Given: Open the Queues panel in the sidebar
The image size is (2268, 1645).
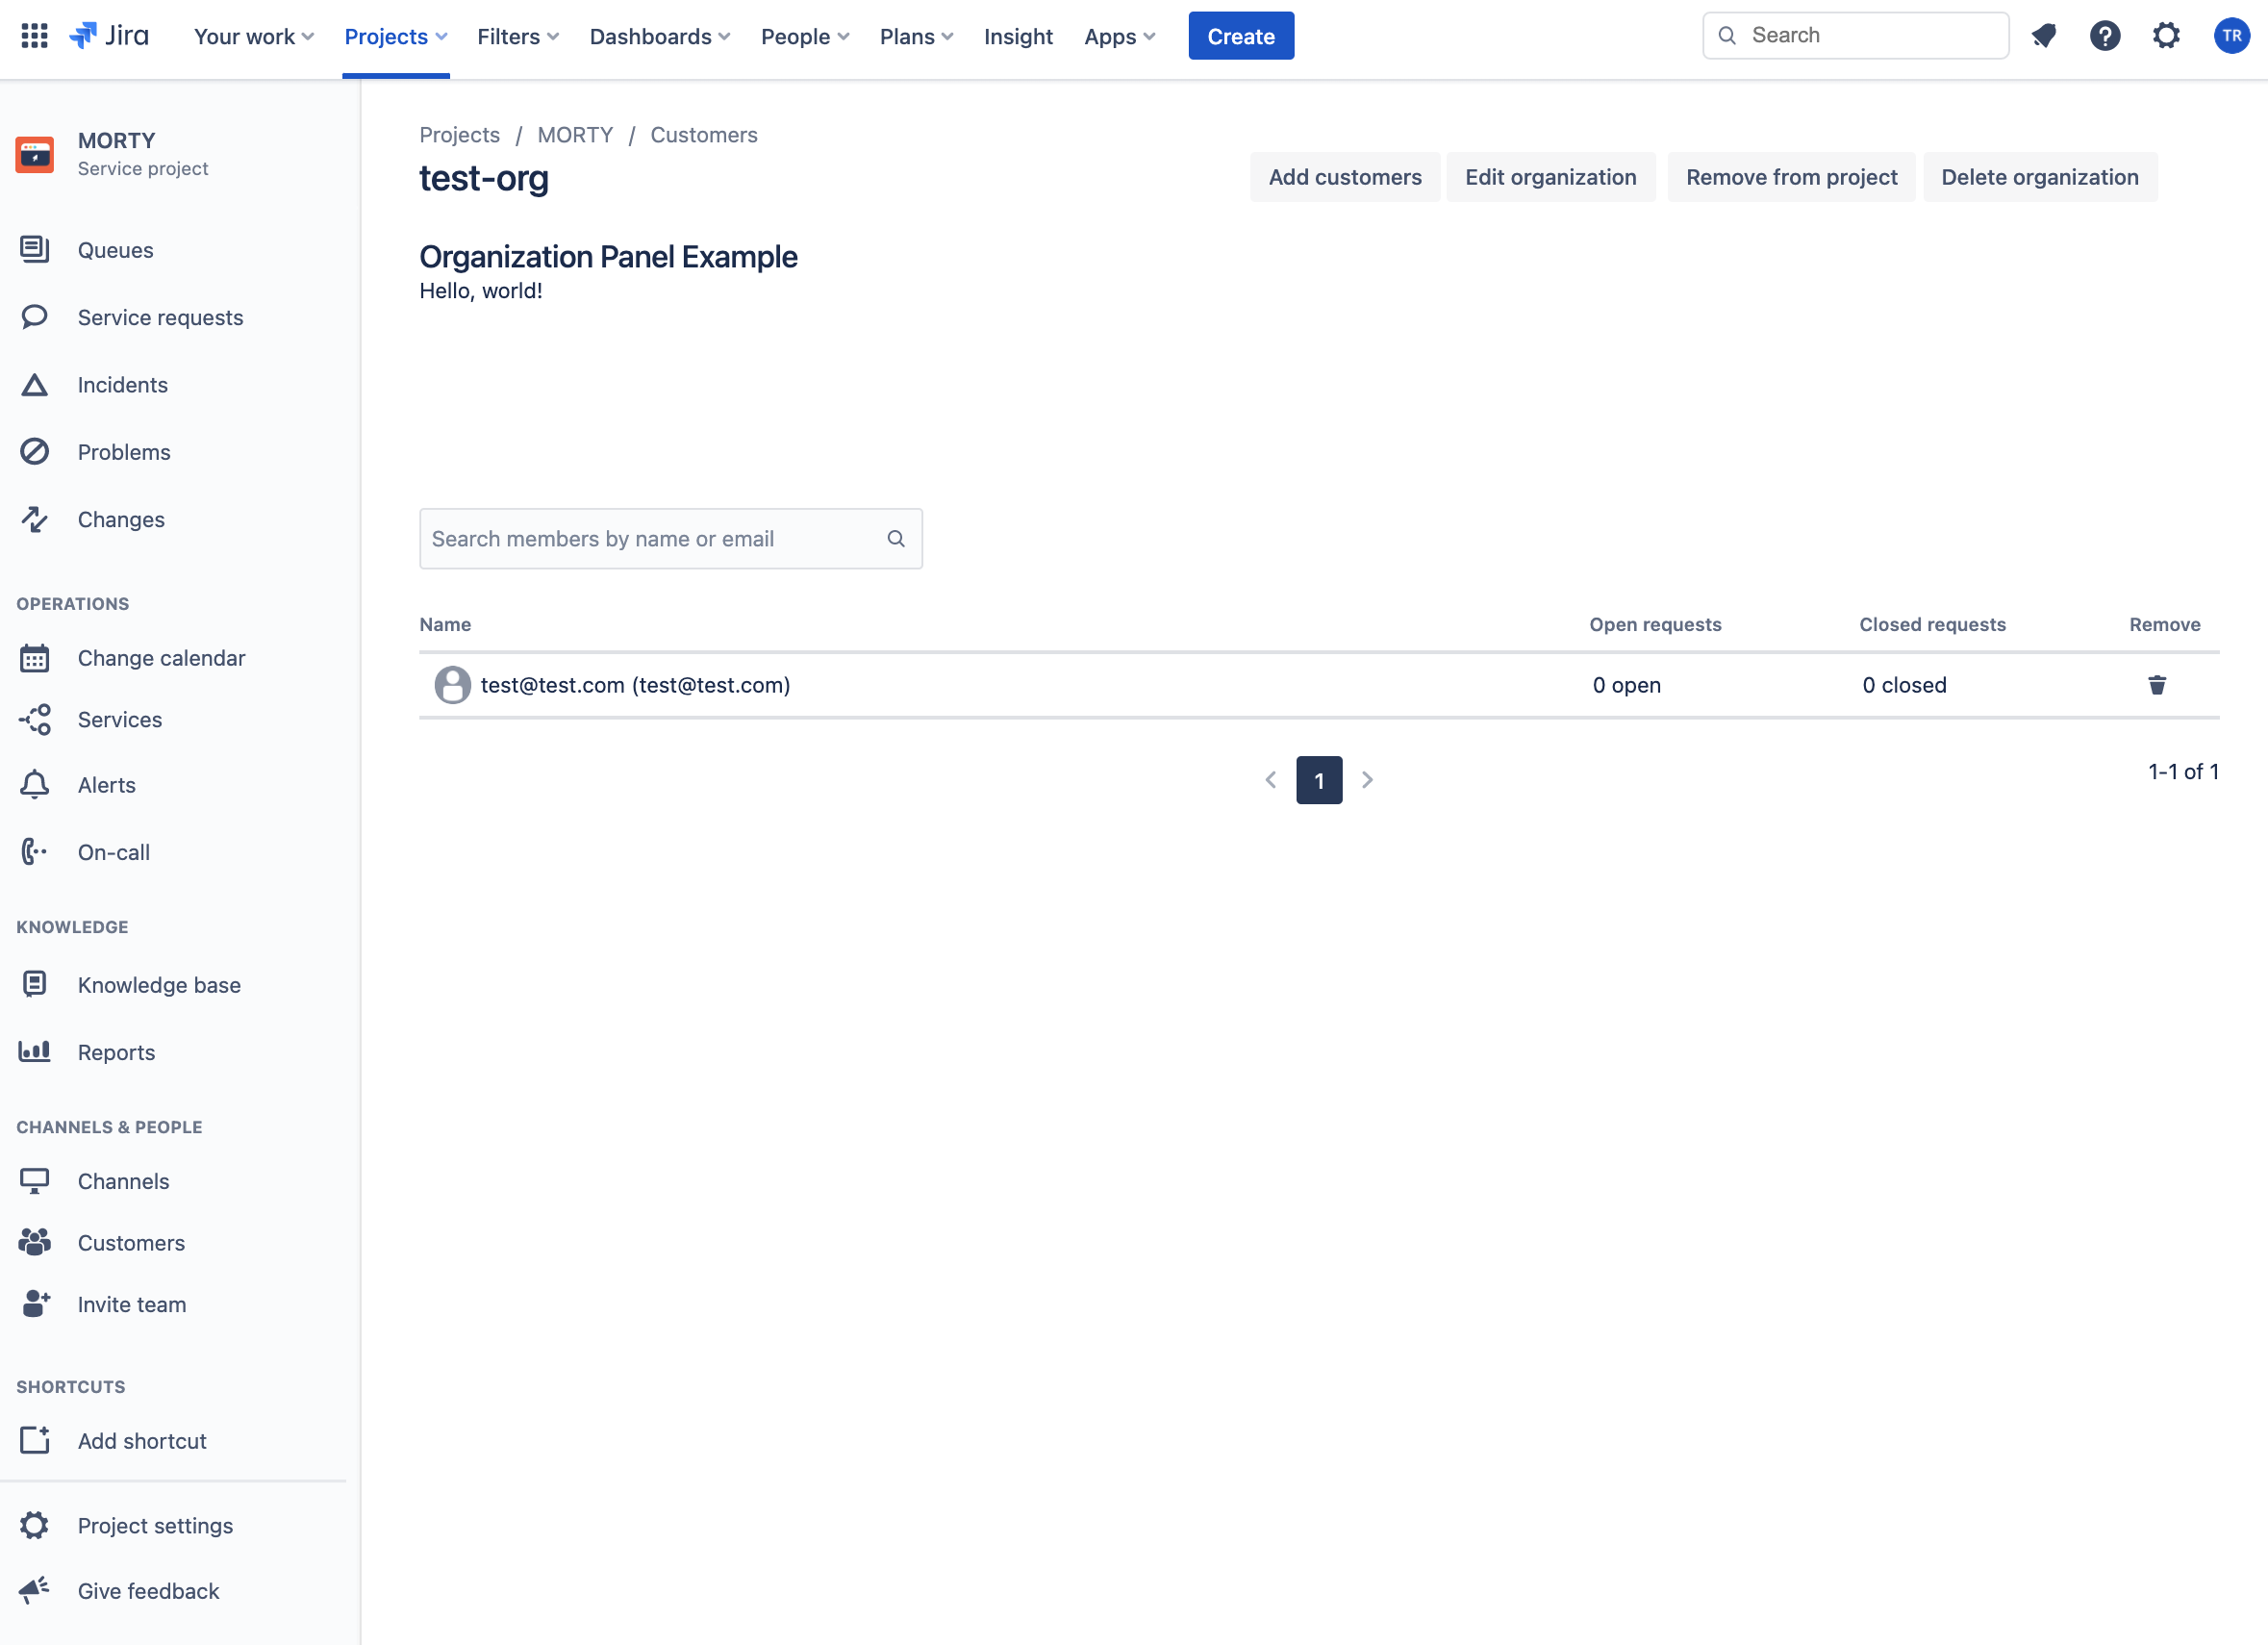Looking at the screenshot, I should point(115,250).
